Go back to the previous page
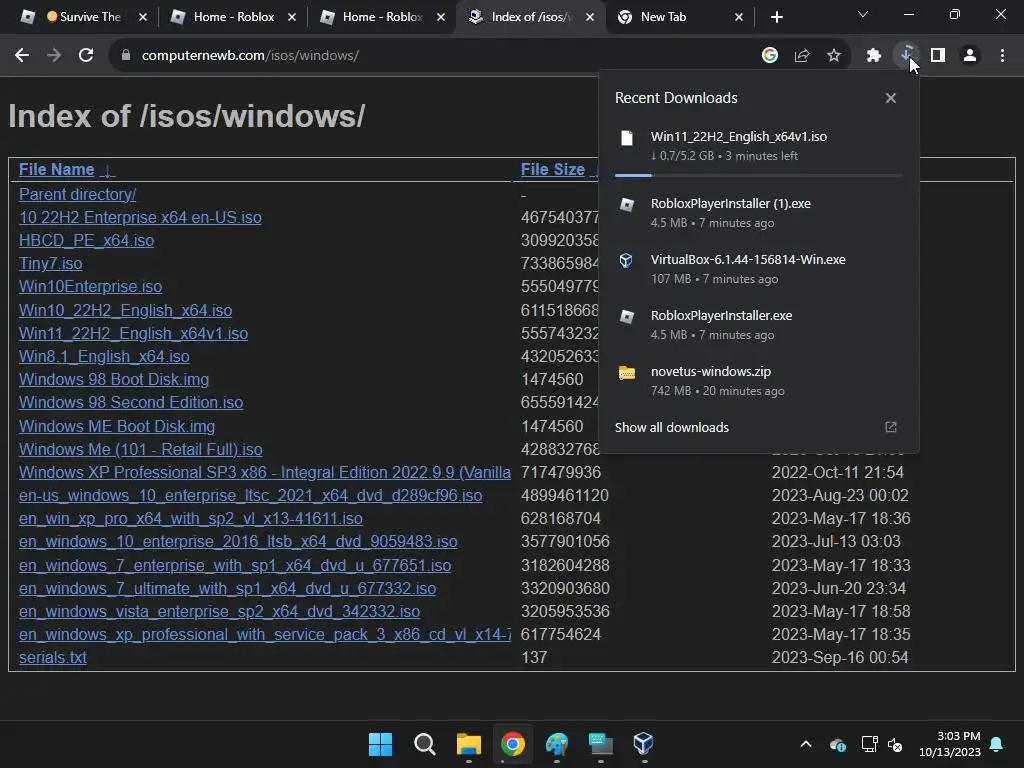Screen dimensions: 1024x768 [x=22, y=56]
